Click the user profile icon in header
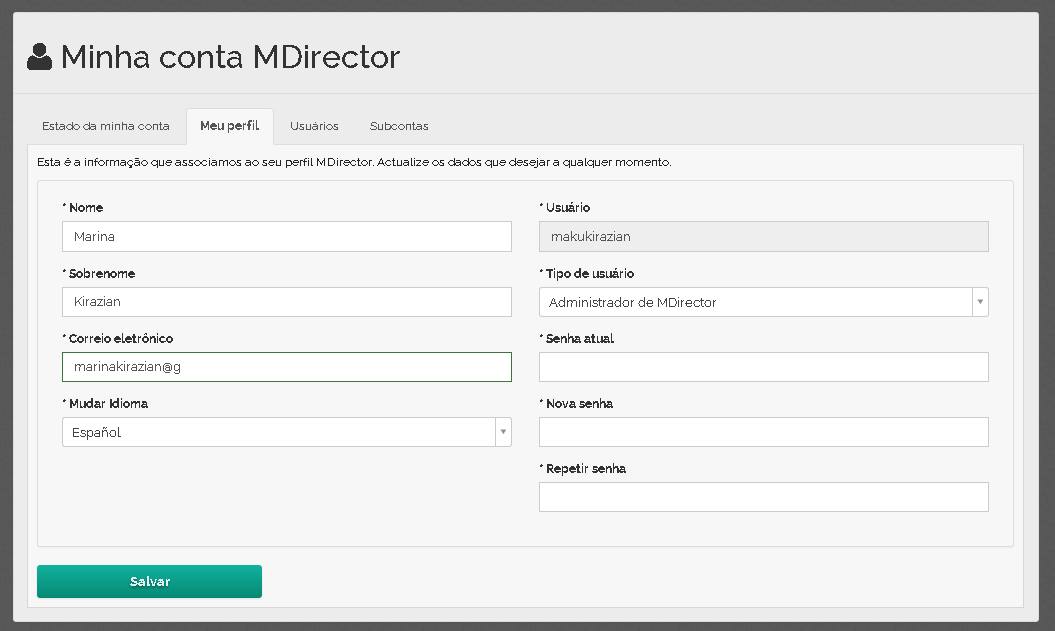Viewport: 1055px width, 631px height. [x=39, y=57]
